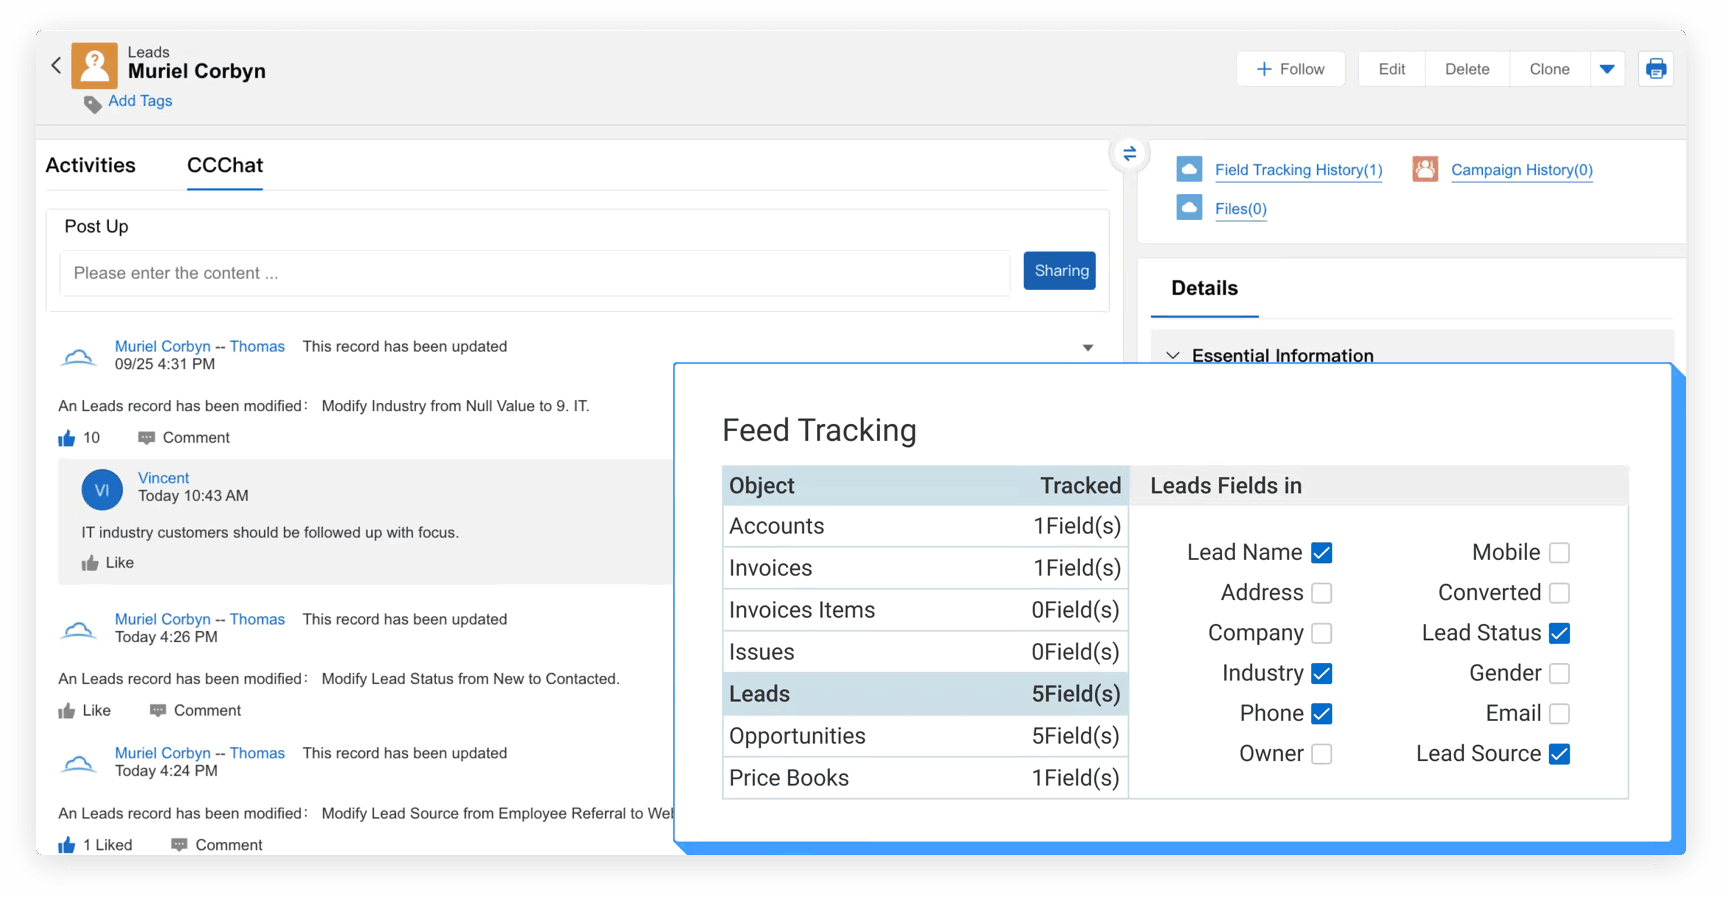The image size is (1722, 897).
Task: Open the first feed post's dropdown arrow
Action: coord(1087,348)
